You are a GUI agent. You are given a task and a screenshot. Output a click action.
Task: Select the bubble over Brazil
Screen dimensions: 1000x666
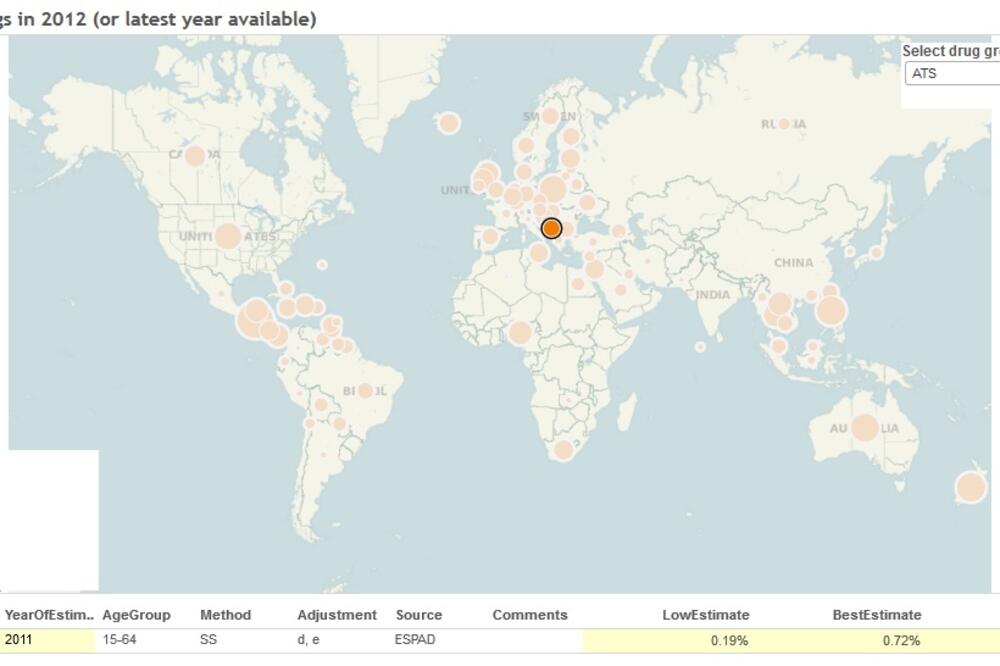[366, 390]
